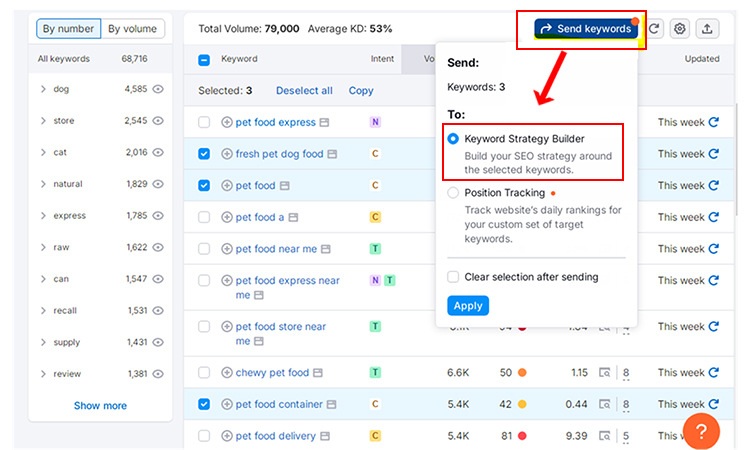Enable Clear selection after sending
This screenshot has height=450, width=750.
[x=453, y=277]
